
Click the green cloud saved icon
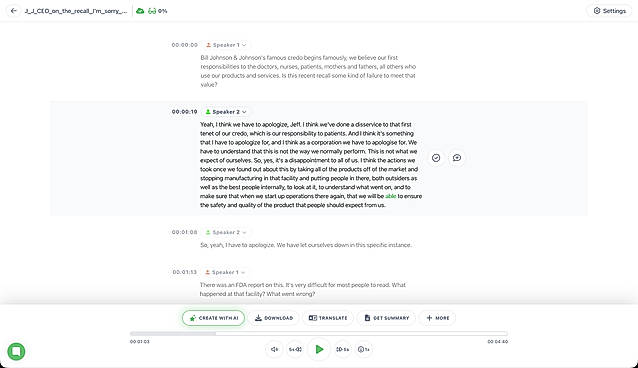click(x=140, y=11)
